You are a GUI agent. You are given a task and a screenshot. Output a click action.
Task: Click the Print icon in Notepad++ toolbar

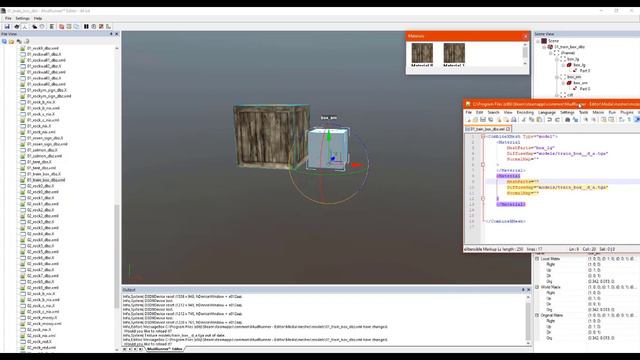point(514,120)
